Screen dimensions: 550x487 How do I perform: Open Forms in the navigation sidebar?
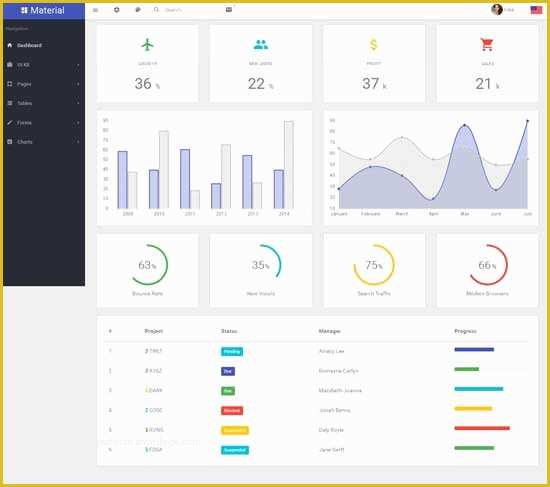coord(44,122)
